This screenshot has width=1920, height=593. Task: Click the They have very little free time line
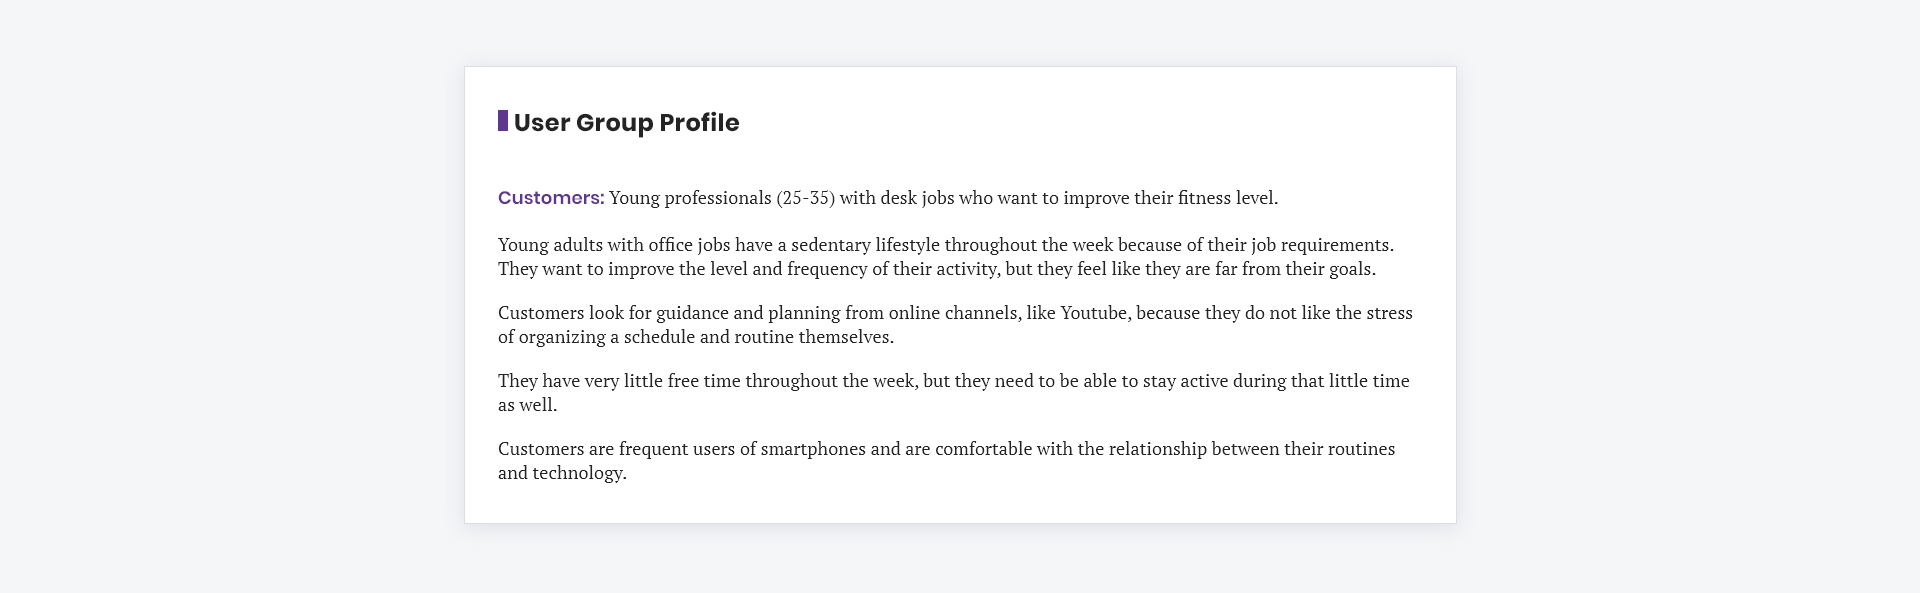click(x=954, y=381)
